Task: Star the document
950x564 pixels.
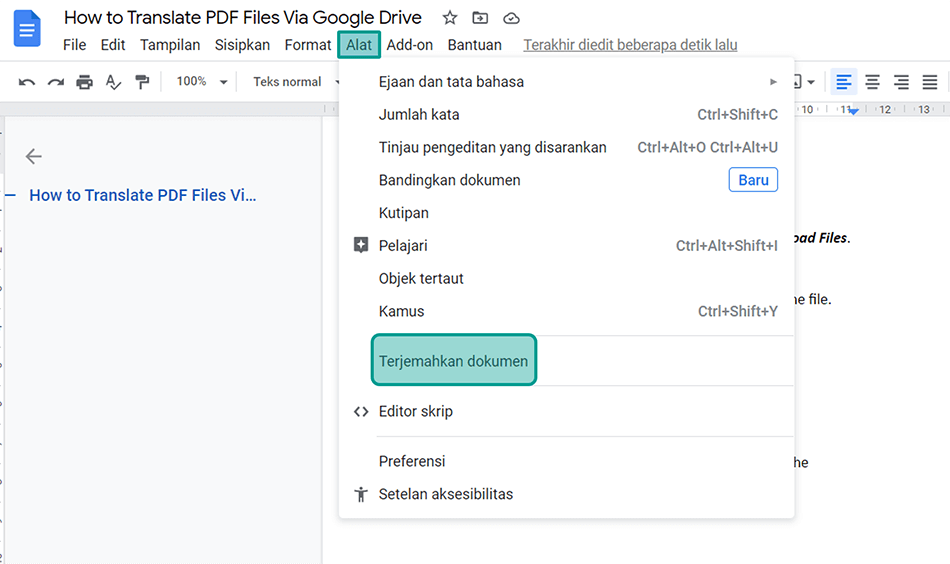Action: point(450,18)
